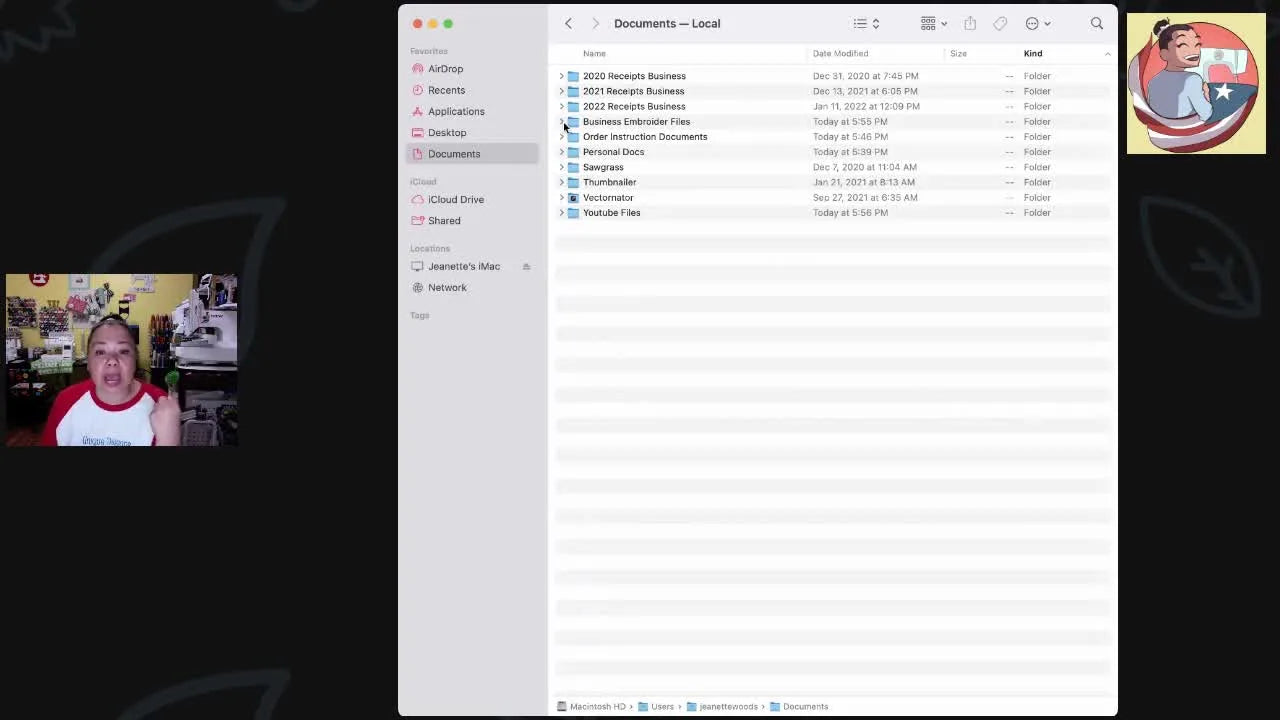Click the Search magnifier icon
The image size is (1280, 720).
[1097, 22]
